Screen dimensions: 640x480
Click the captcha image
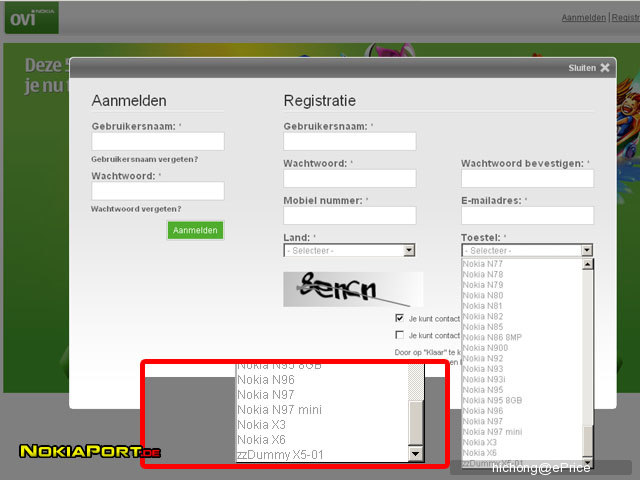(x=353, y=289)
